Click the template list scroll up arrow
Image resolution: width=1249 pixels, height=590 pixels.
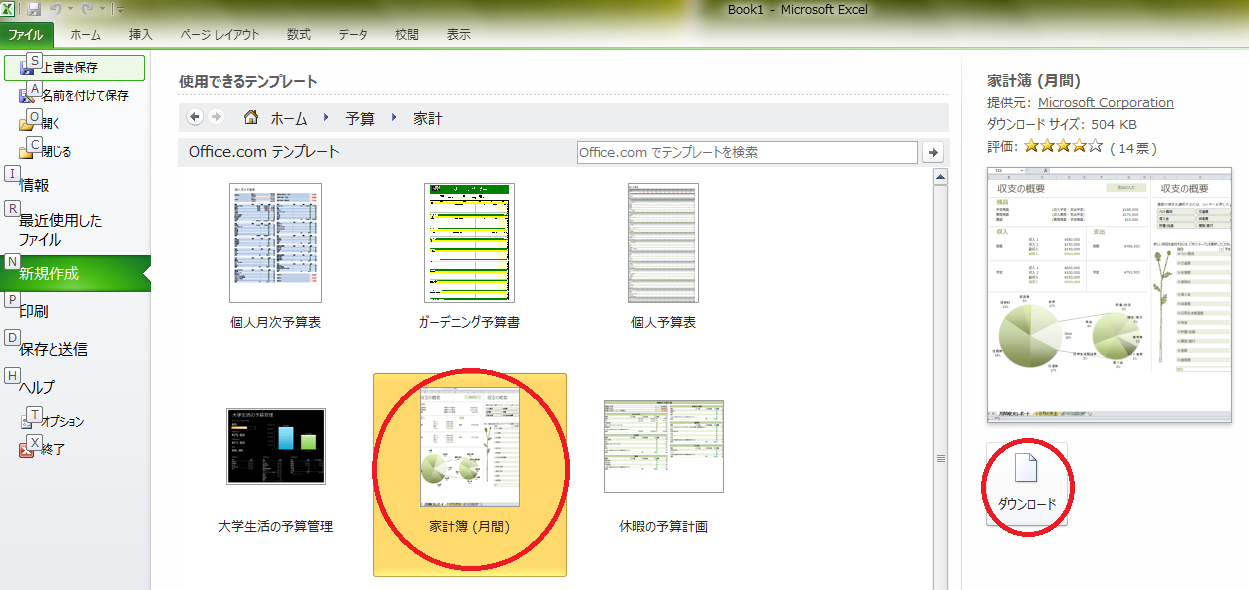pyautogui.click(x=940, y=177)
